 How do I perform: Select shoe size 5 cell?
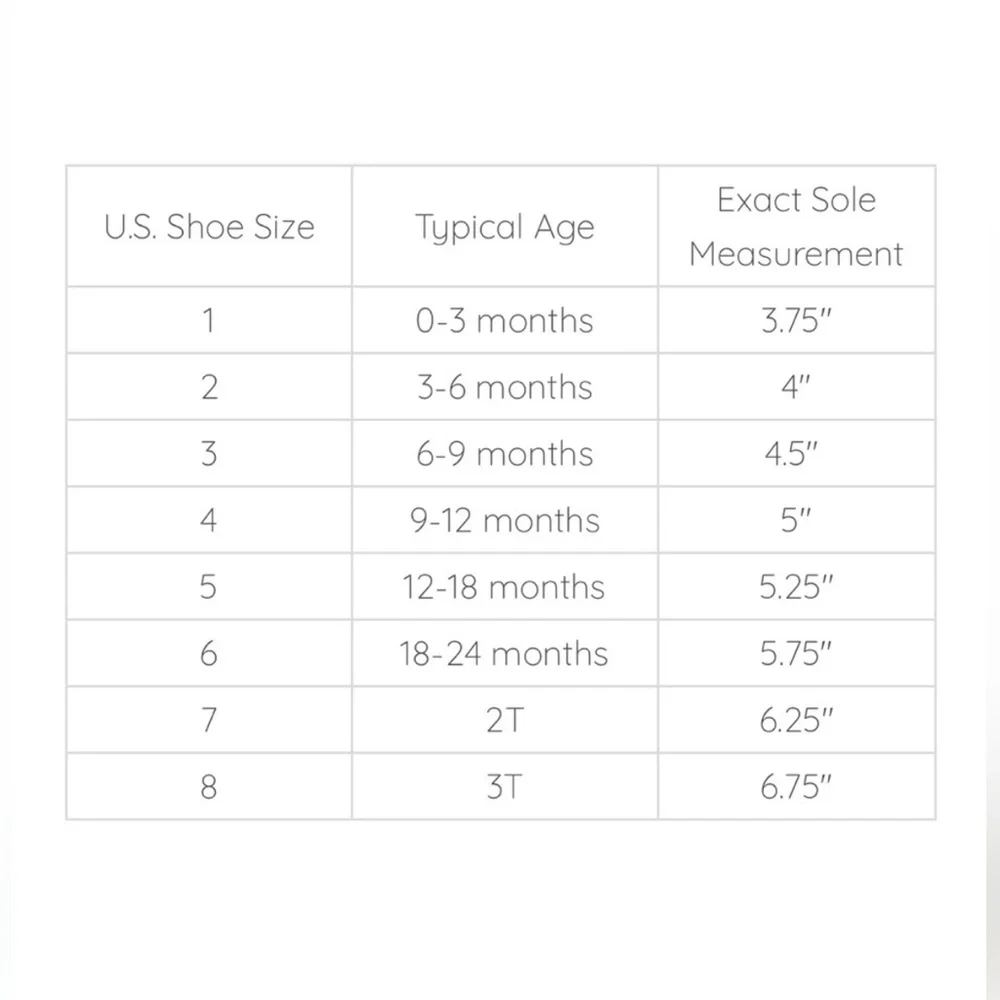209,587
